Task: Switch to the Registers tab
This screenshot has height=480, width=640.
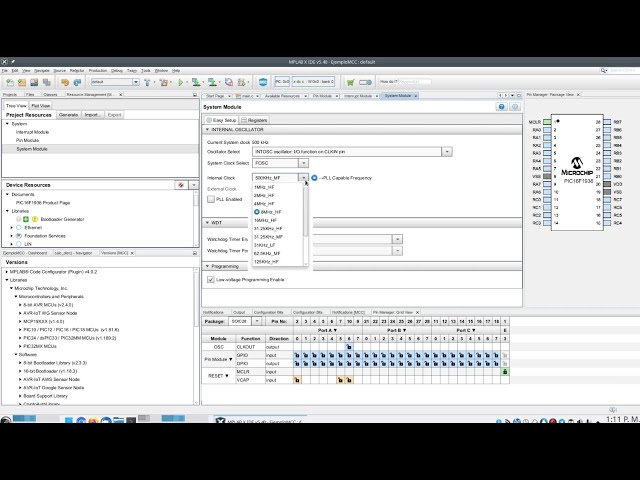Action: point(254,120)
